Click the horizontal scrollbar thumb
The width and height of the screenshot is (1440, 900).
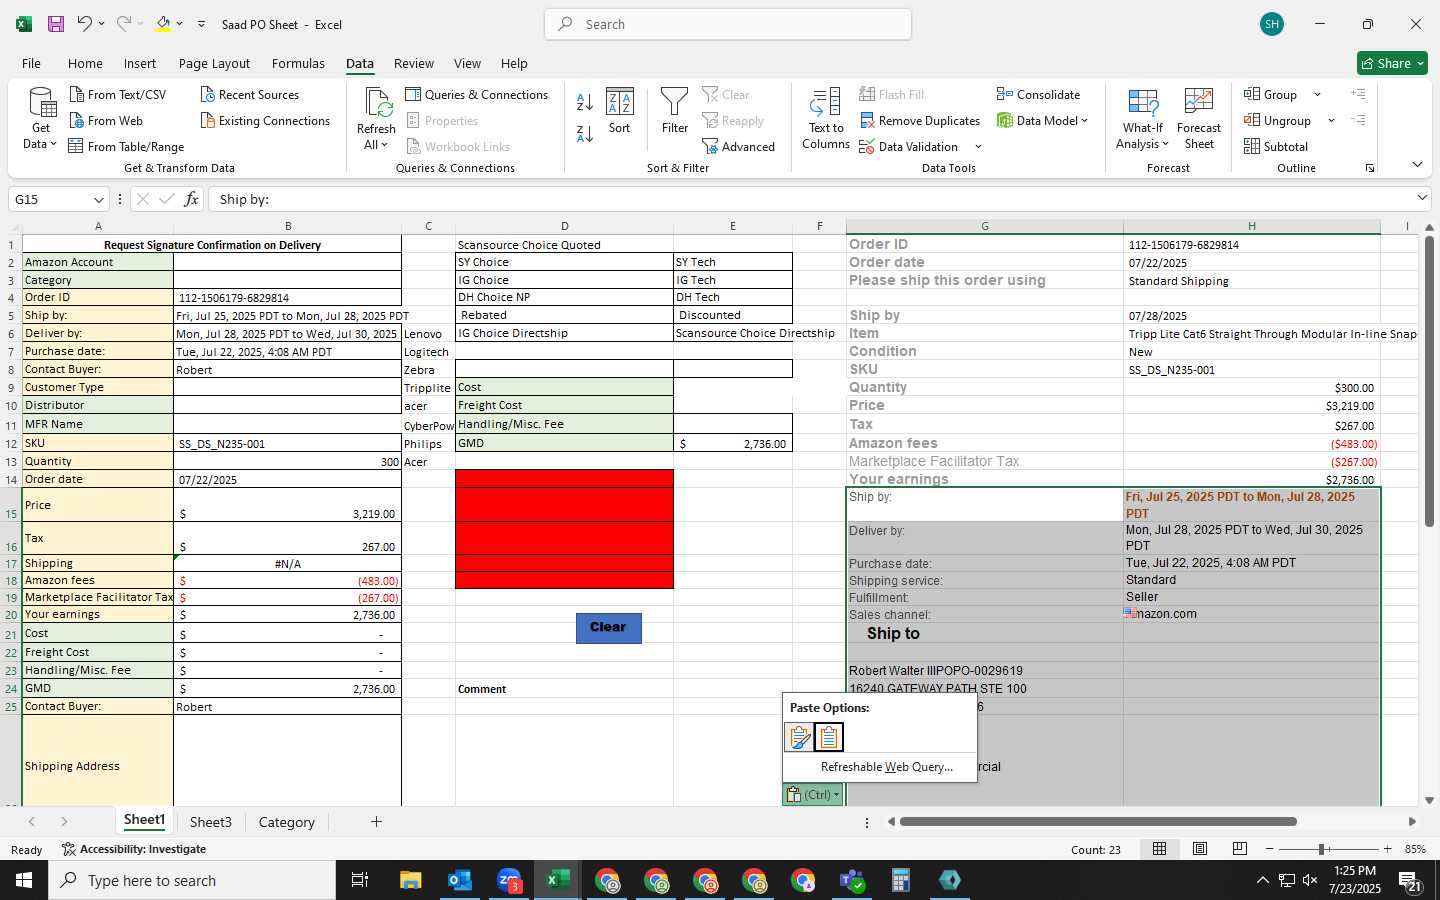pyautogui.click(x=1098, y=822)
